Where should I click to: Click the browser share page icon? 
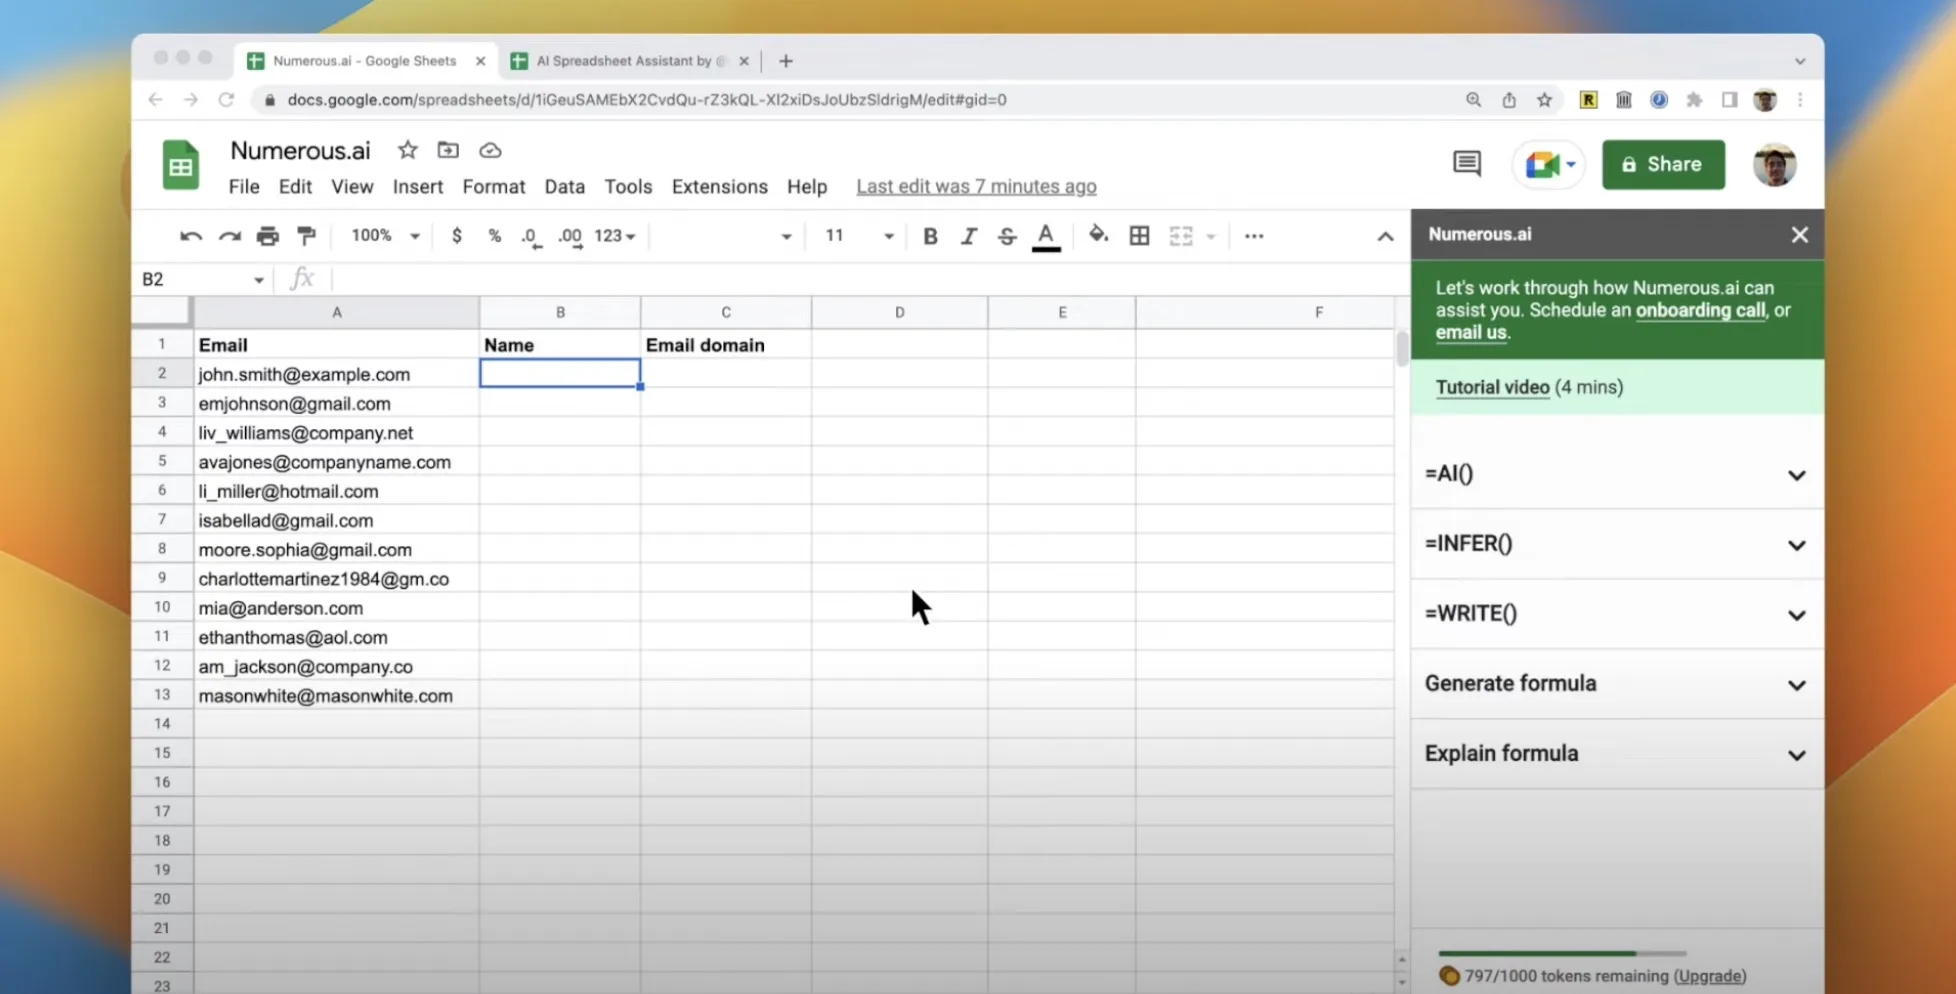pyautogui.click(x=1509, y=100)
